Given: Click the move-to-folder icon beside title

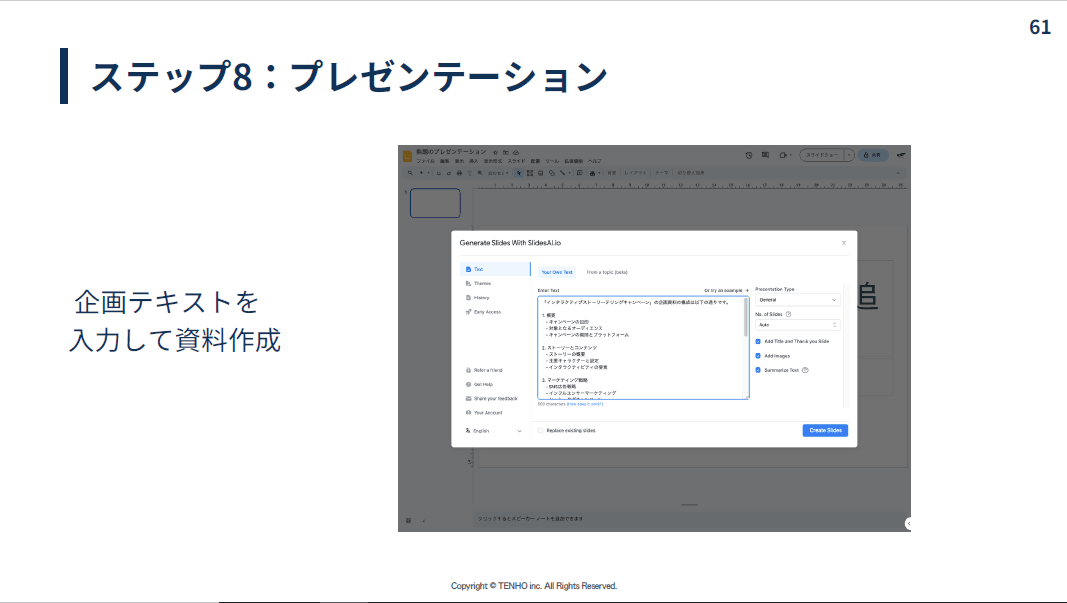Looking at the screenshot, I should click(506, 152).
